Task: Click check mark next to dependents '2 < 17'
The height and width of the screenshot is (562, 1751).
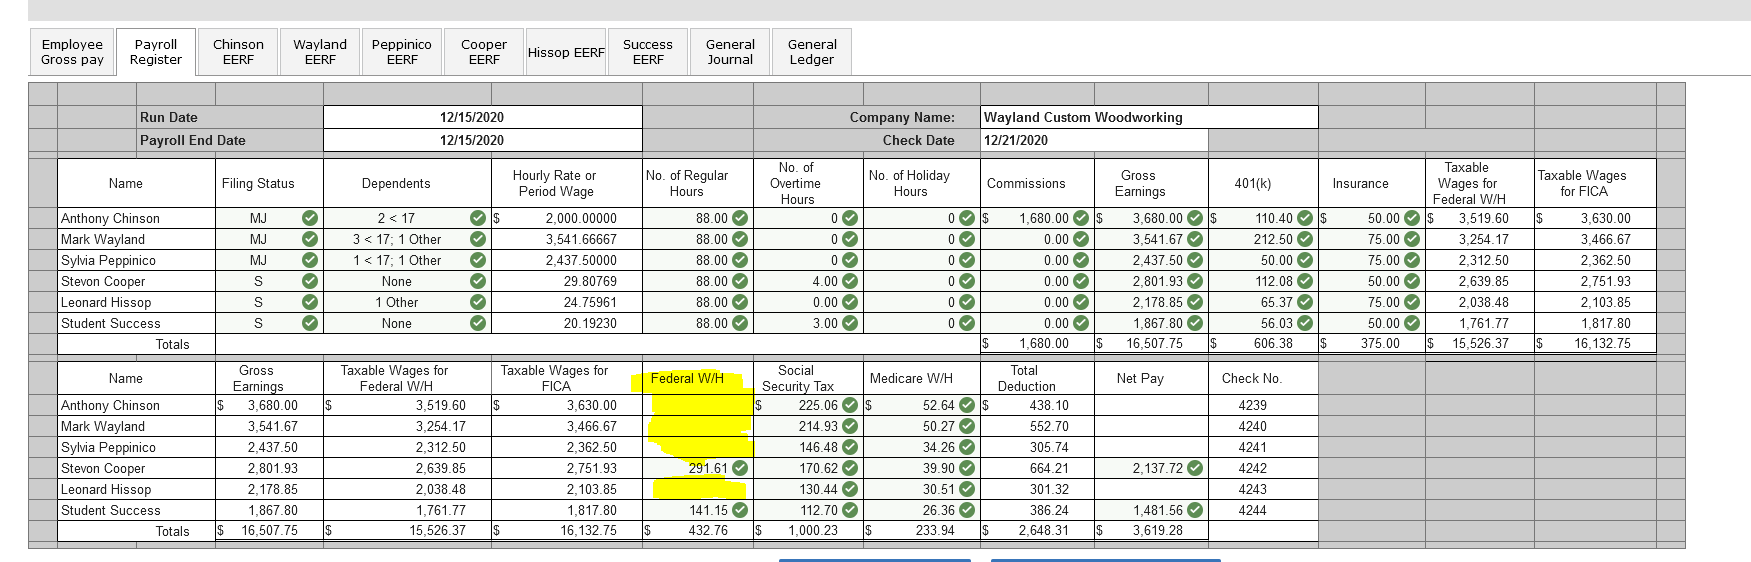Action: pyautogui.click(x=478, y=218)
